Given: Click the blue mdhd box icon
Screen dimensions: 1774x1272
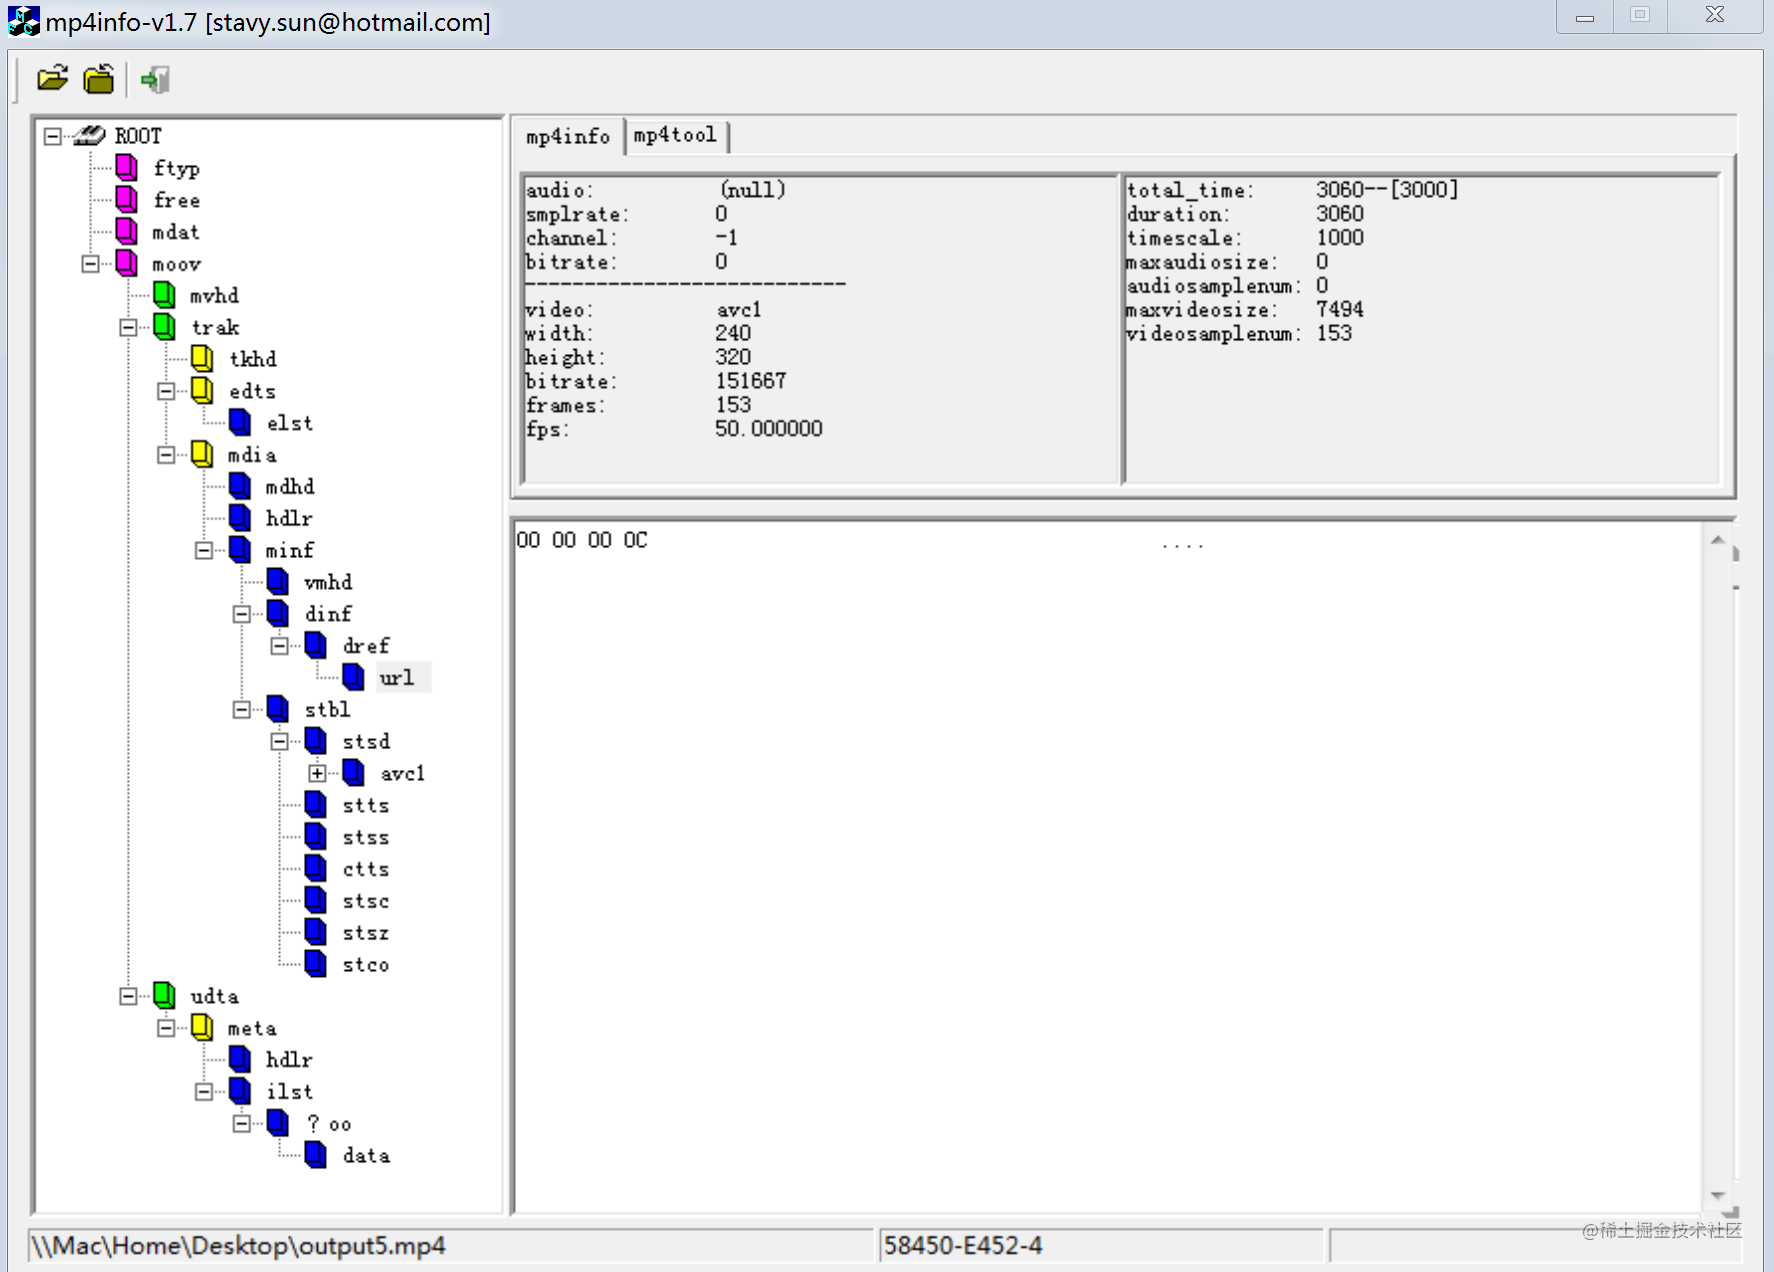Looking at the screenshot, I should coord(240,487).
